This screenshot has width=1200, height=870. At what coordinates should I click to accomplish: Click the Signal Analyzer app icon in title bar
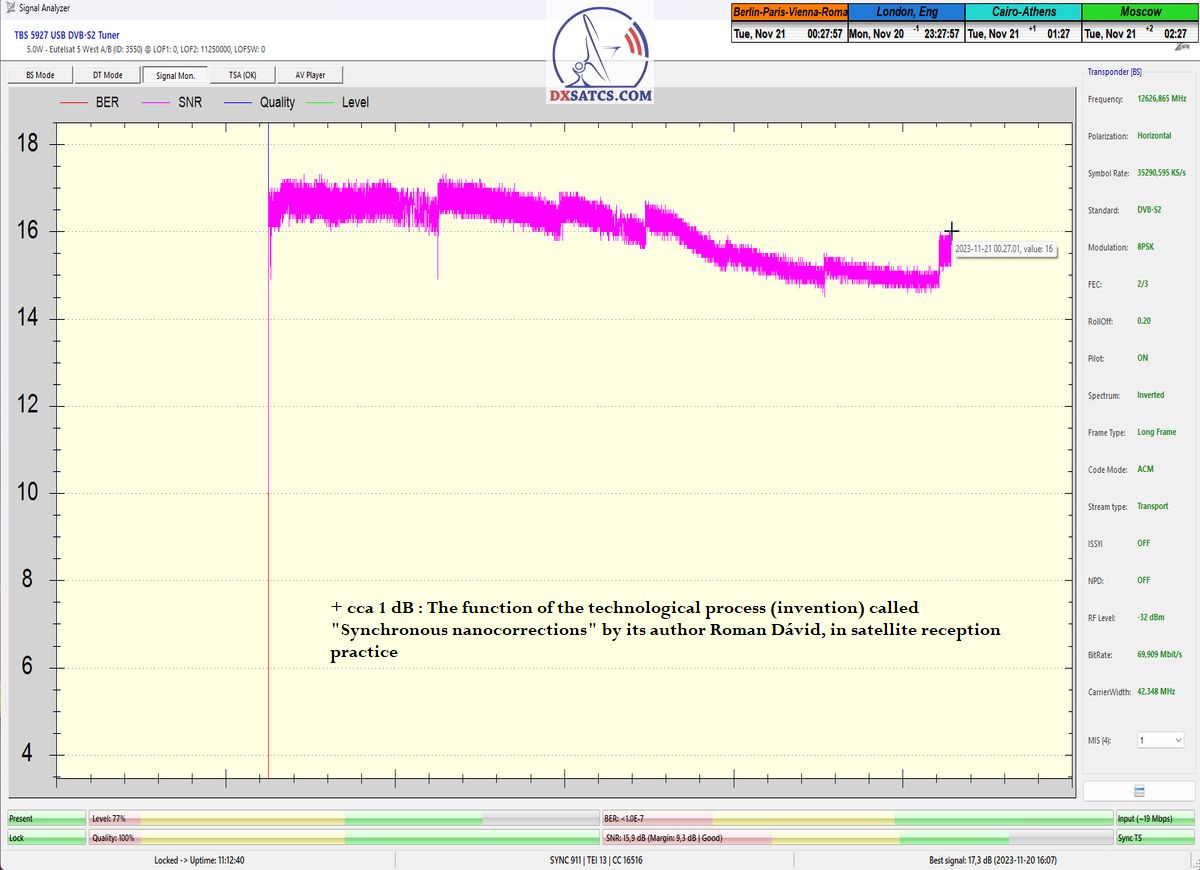10,7
